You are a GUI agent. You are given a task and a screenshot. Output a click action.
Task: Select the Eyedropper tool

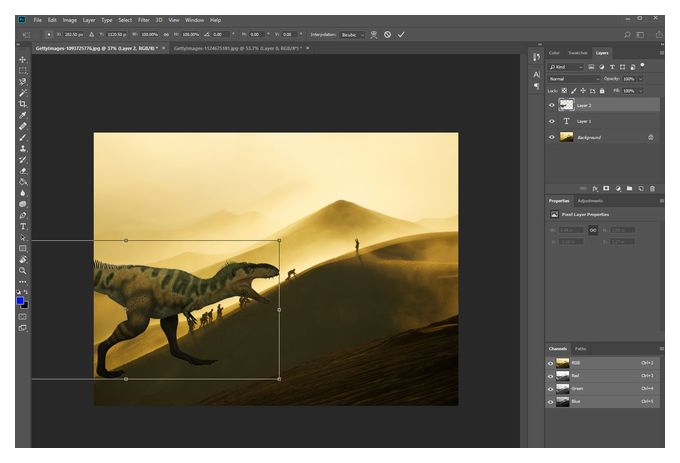[x=23, y=115]
